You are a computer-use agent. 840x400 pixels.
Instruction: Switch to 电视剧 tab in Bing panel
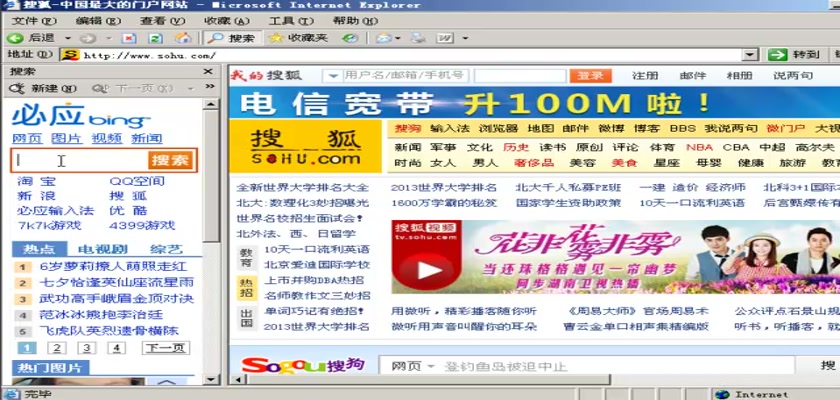[102, 249]
